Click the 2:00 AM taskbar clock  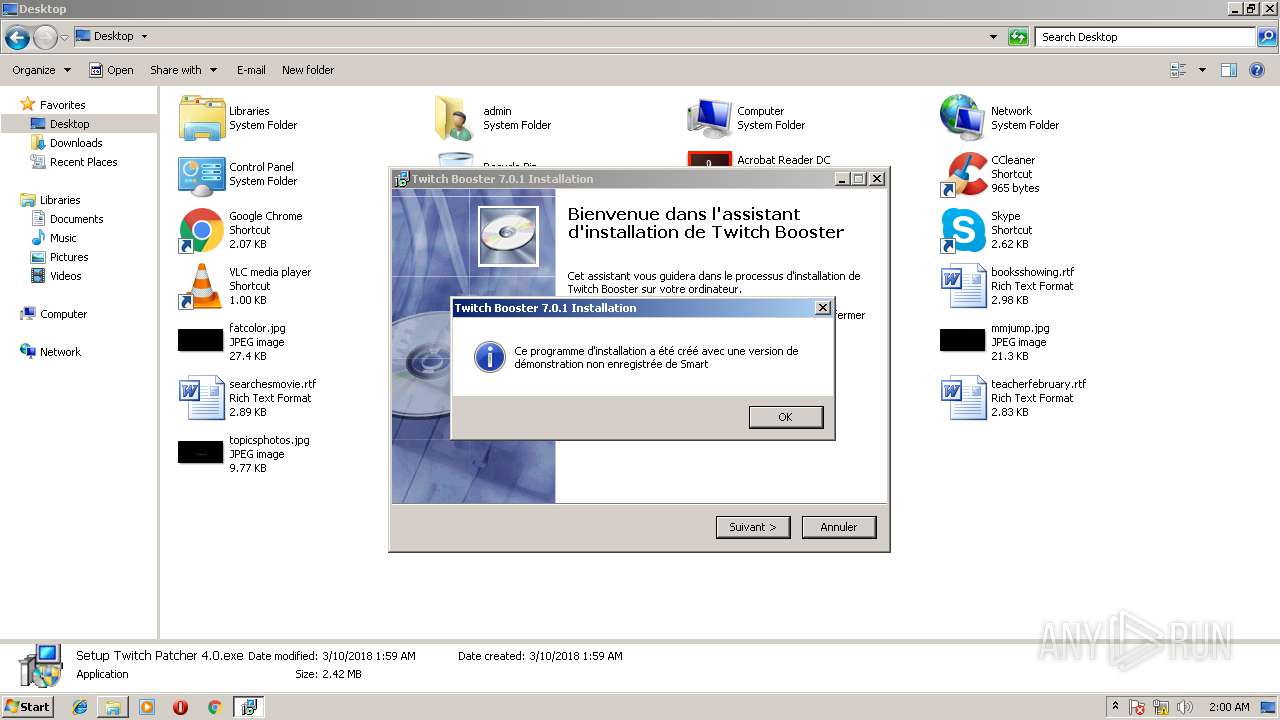(1229, 707)
